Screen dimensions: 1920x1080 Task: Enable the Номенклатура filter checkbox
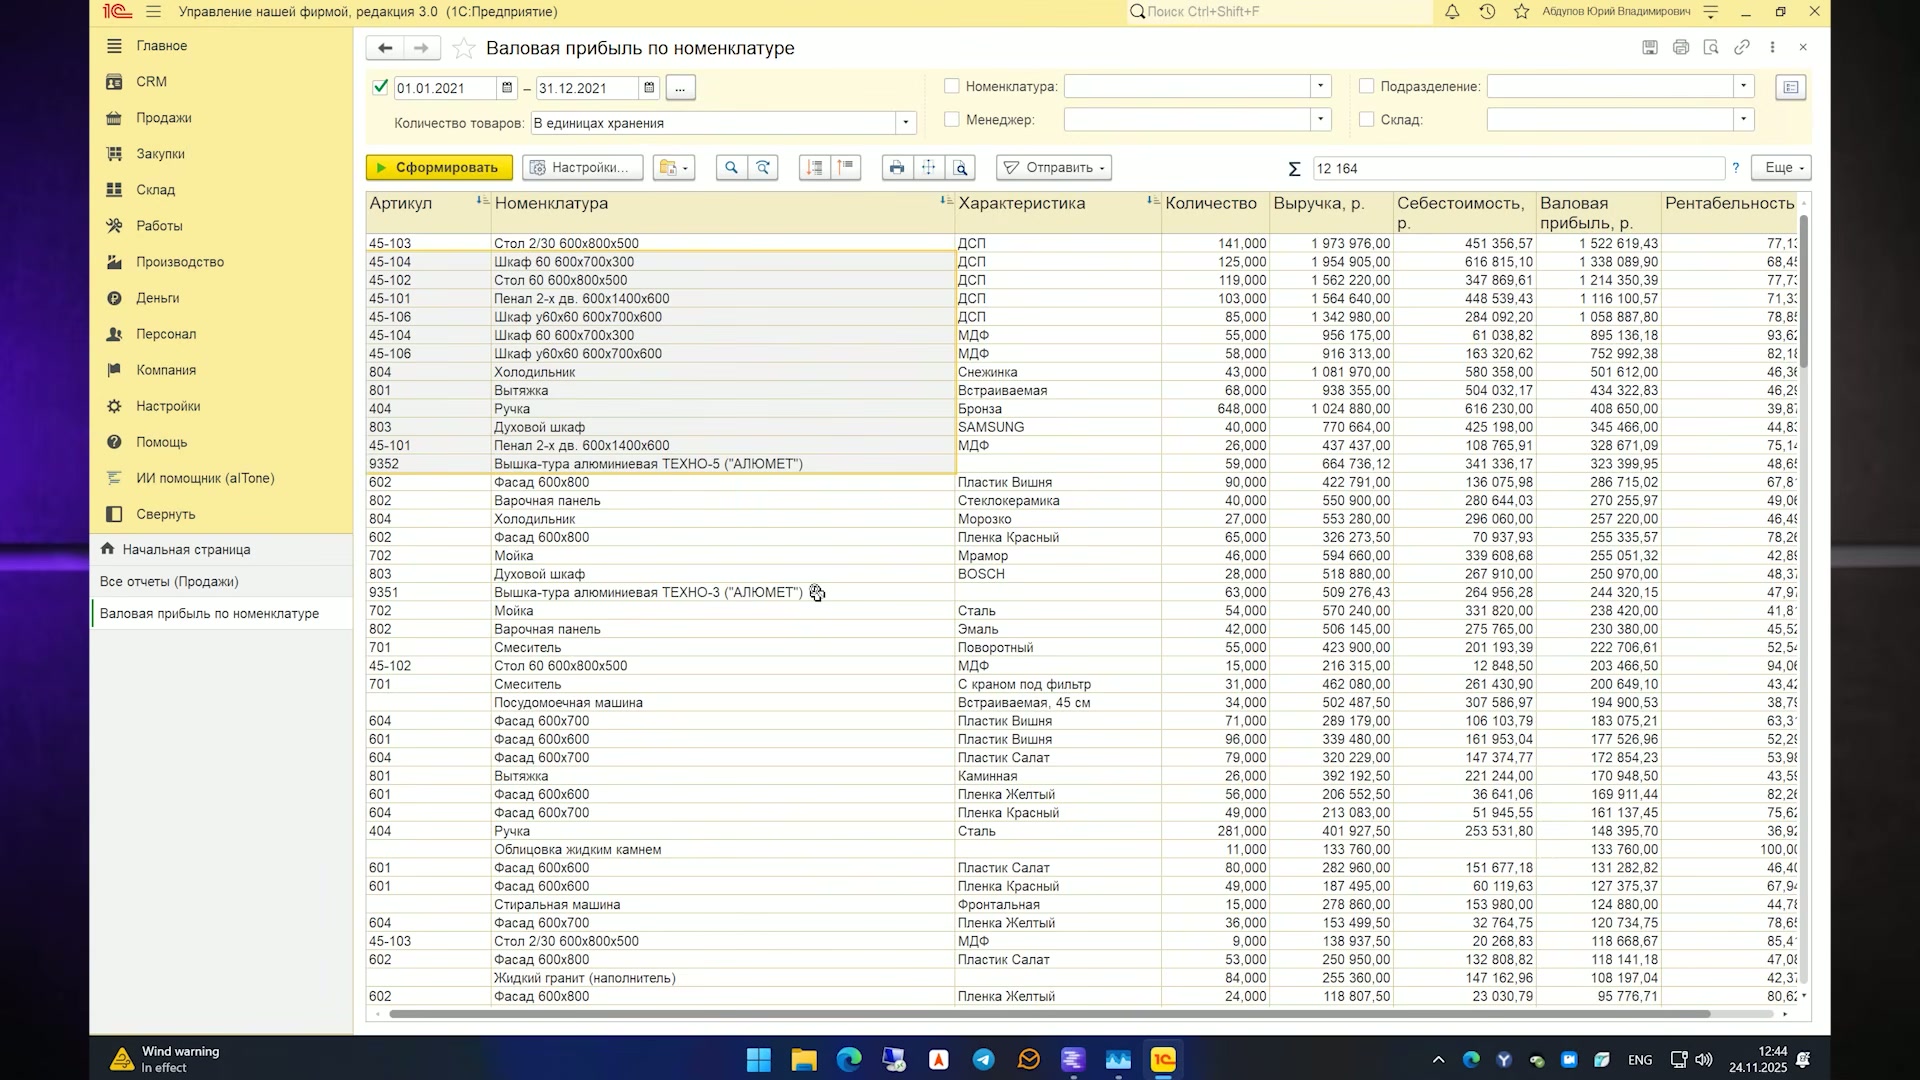[x=952, y=86]
